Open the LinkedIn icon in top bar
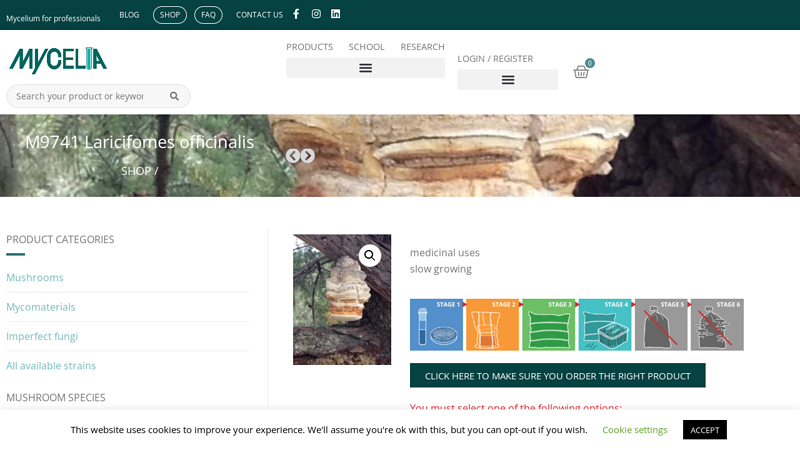Screen dimensions: 800x450 click(x=336, y=14)
